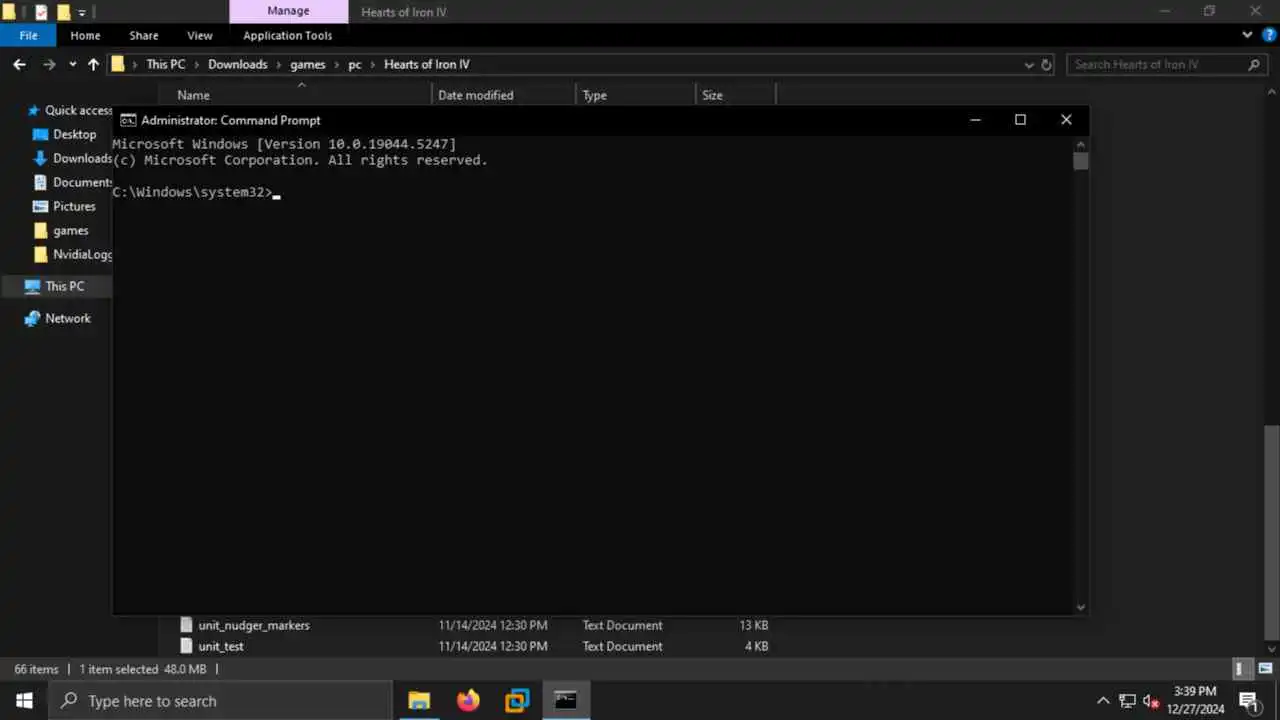The height and width of the screenshot is (720, 1280).
Task: Click This PC in the address bar
Action: pyautogui.click(x=165, y=64)
